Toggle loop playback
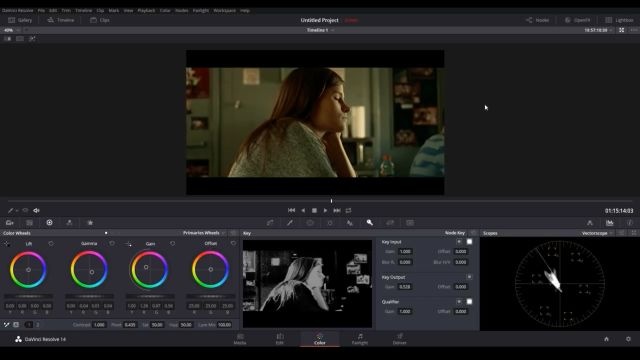This screenshot has height=360, width=640. [x=348, y=210]
